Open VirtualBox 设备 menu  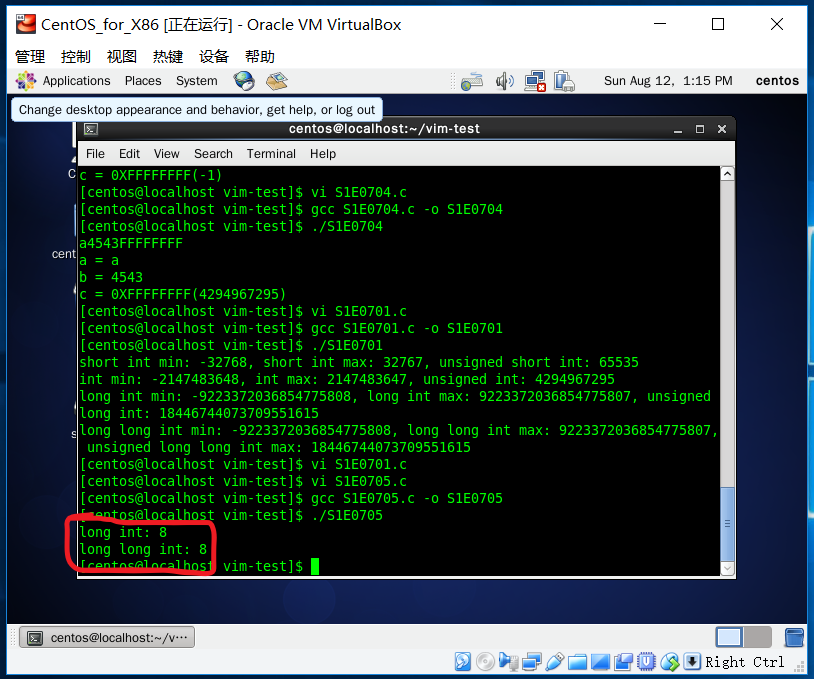coord(214,56)
